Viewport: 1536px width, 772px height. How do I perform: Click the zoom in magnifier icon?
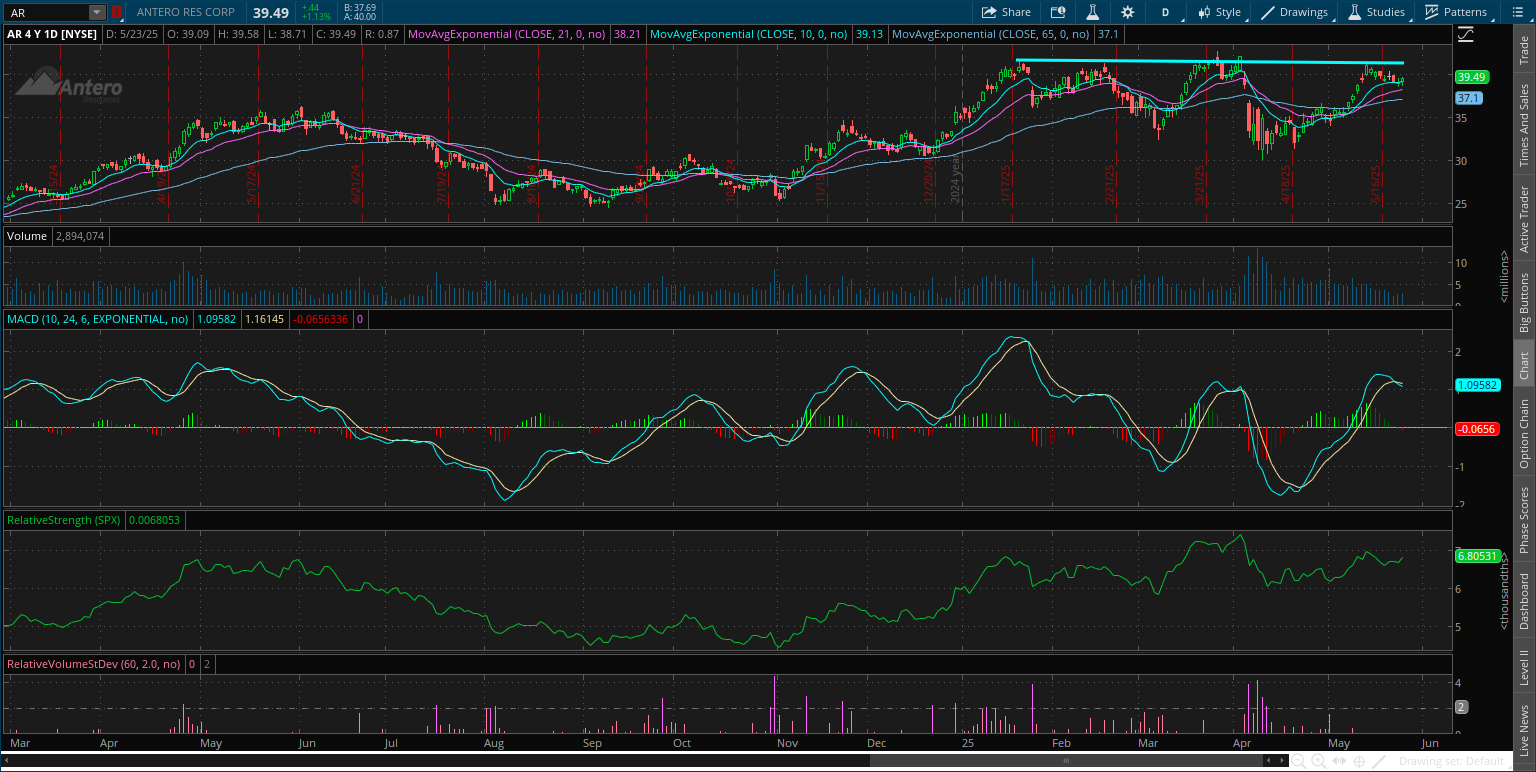[1320, 761]
